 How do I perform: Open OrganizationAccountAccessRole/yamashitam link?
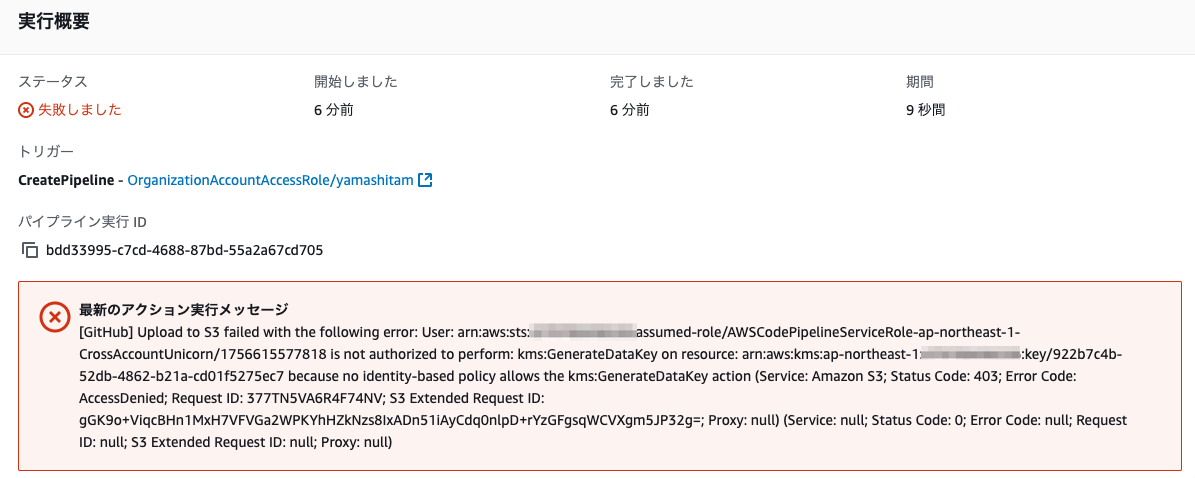pyautogui.click(x=271, y=181)
